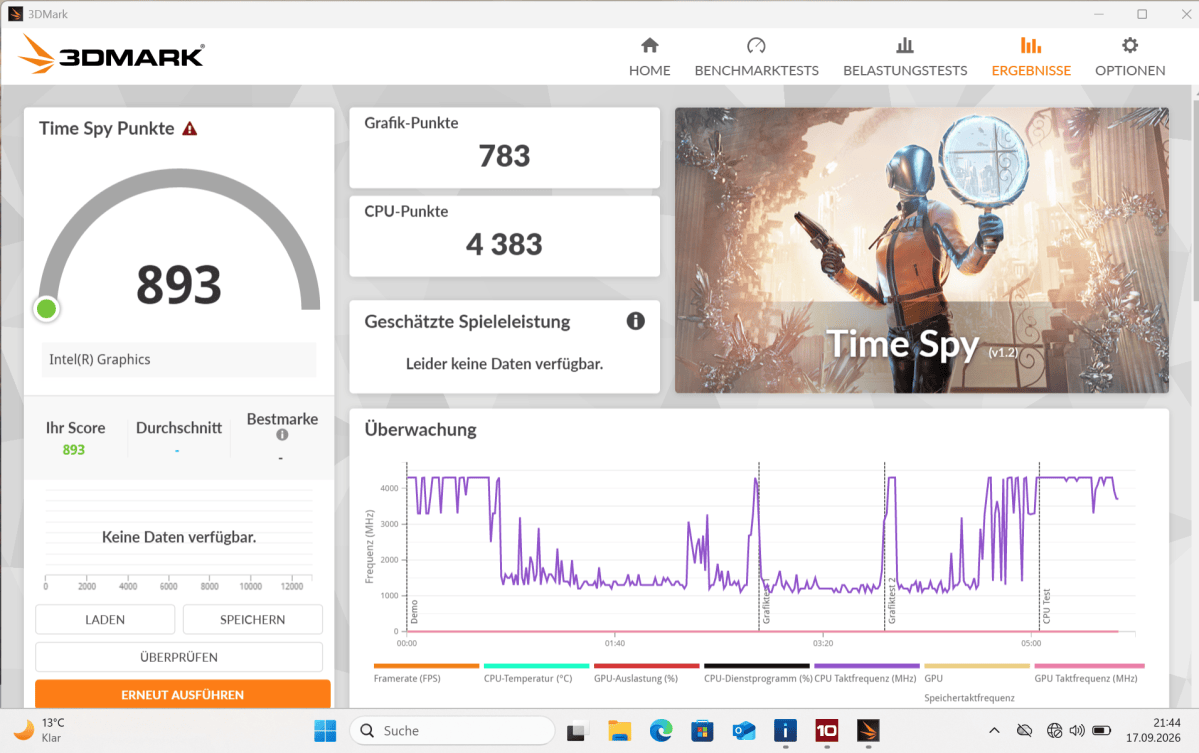Viewport: 1199px width, 753px height.
Task: Open Outlook from taskbar
Action: pos(743,731)
